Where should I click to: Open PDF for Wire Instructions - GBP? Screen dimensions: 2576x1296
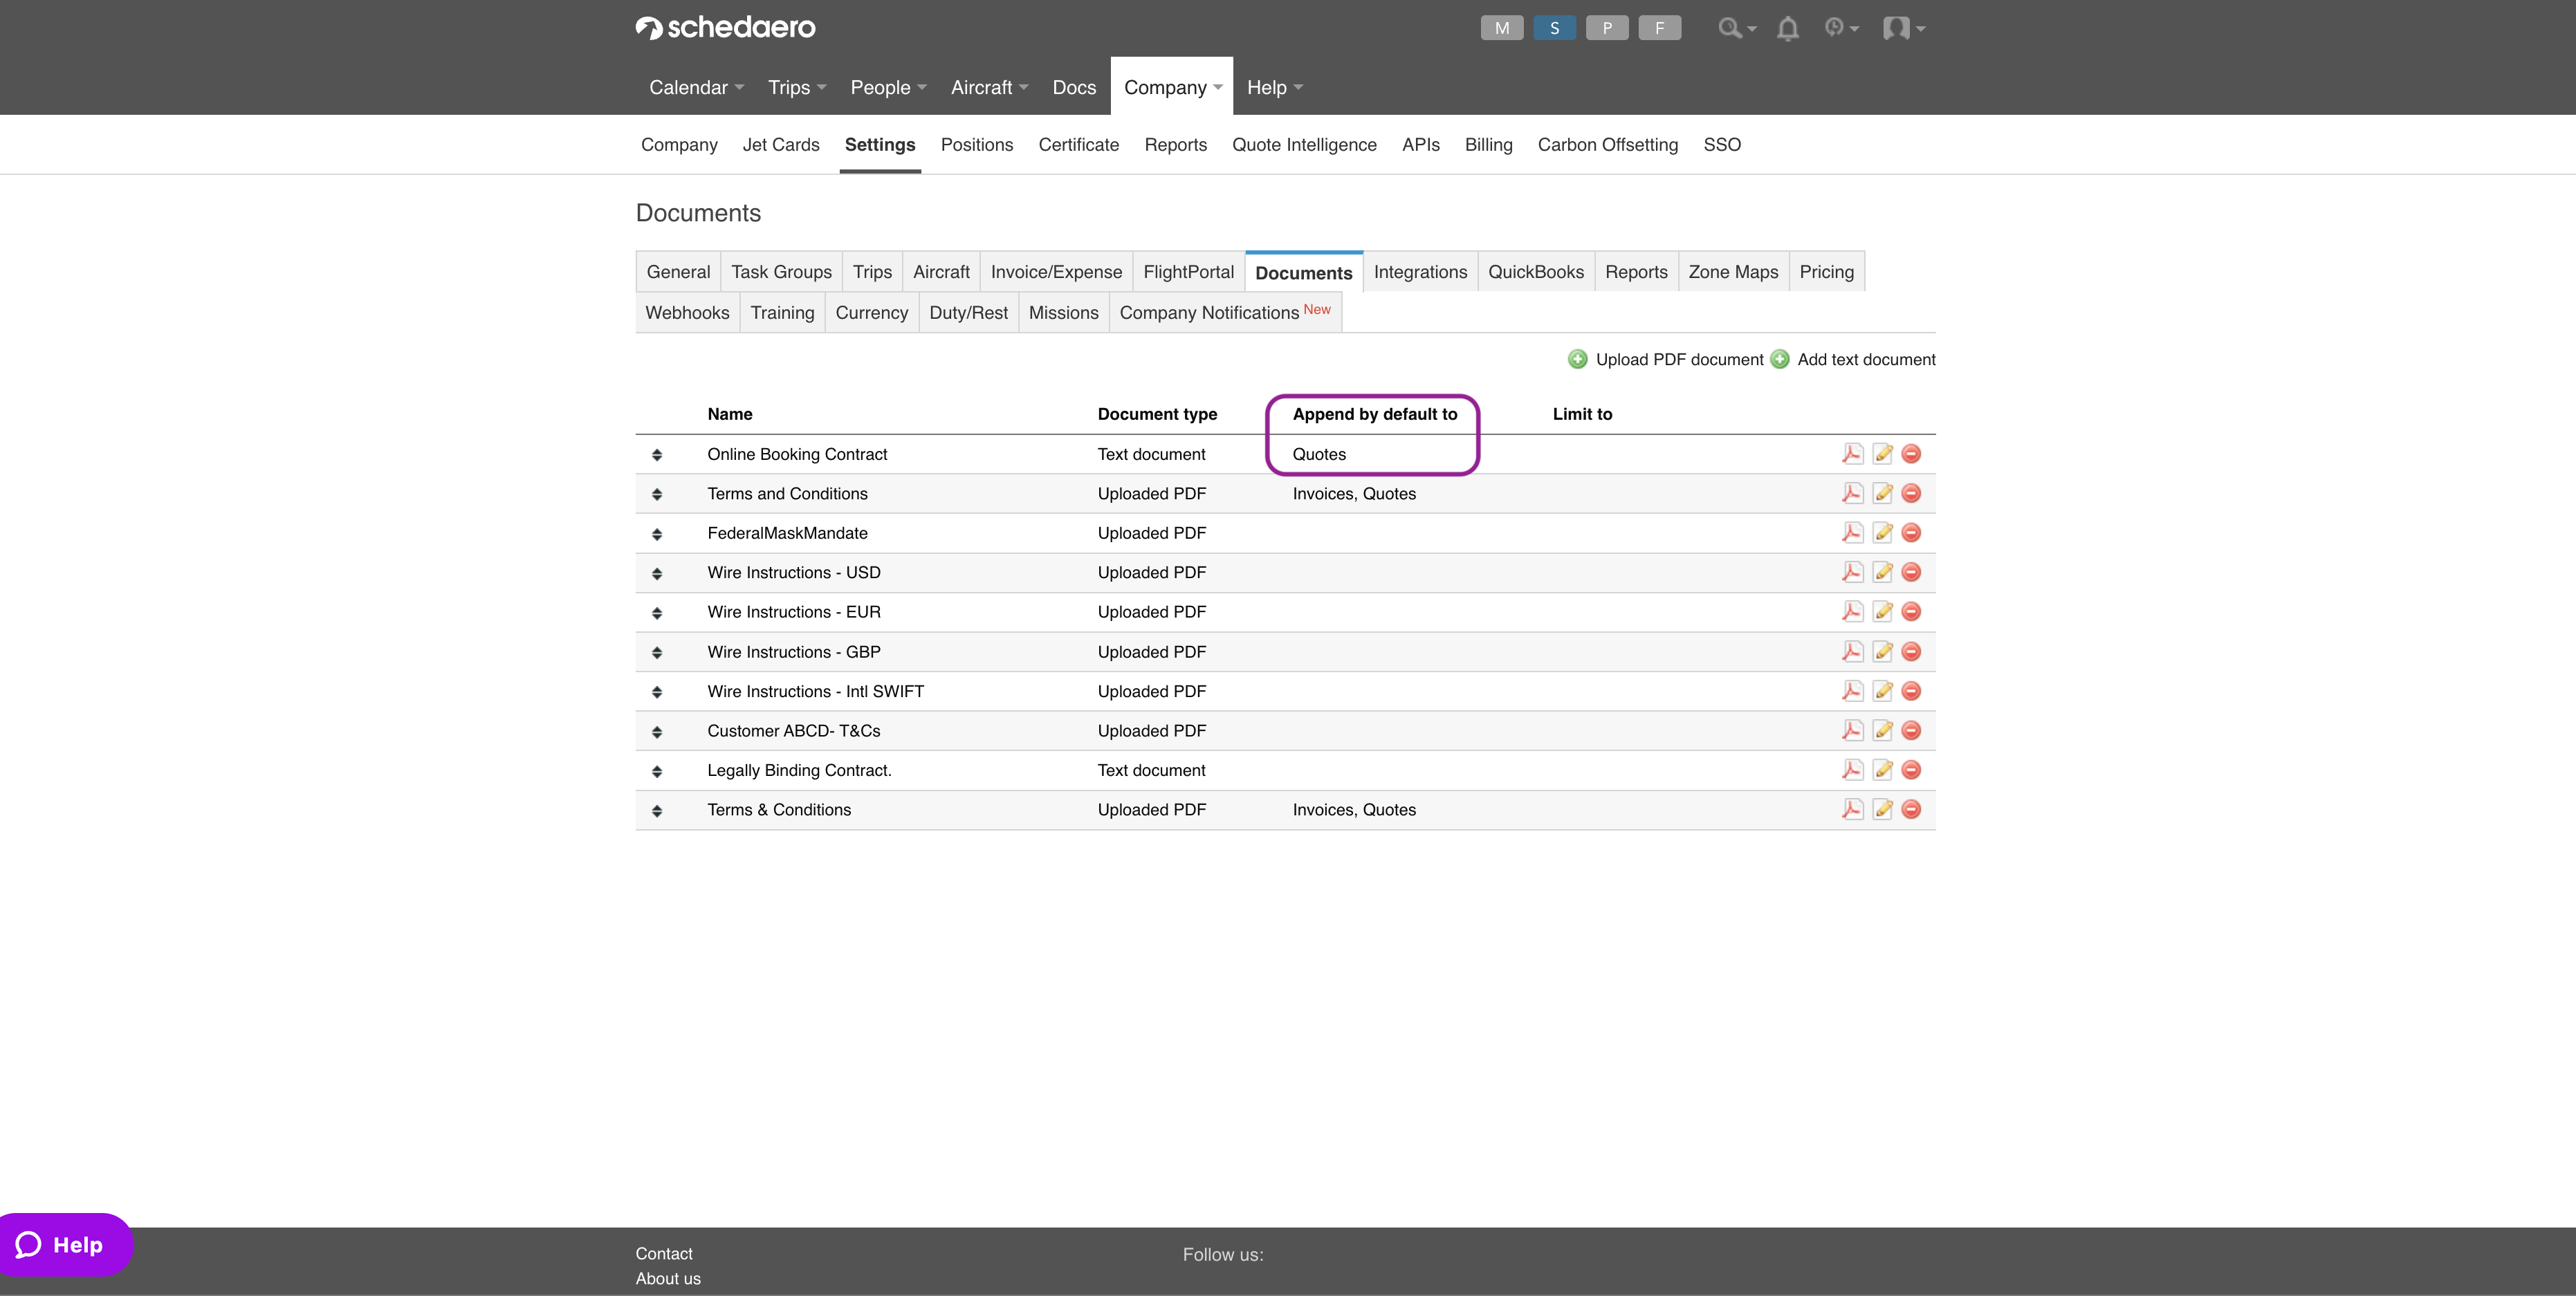(1852, 652)
